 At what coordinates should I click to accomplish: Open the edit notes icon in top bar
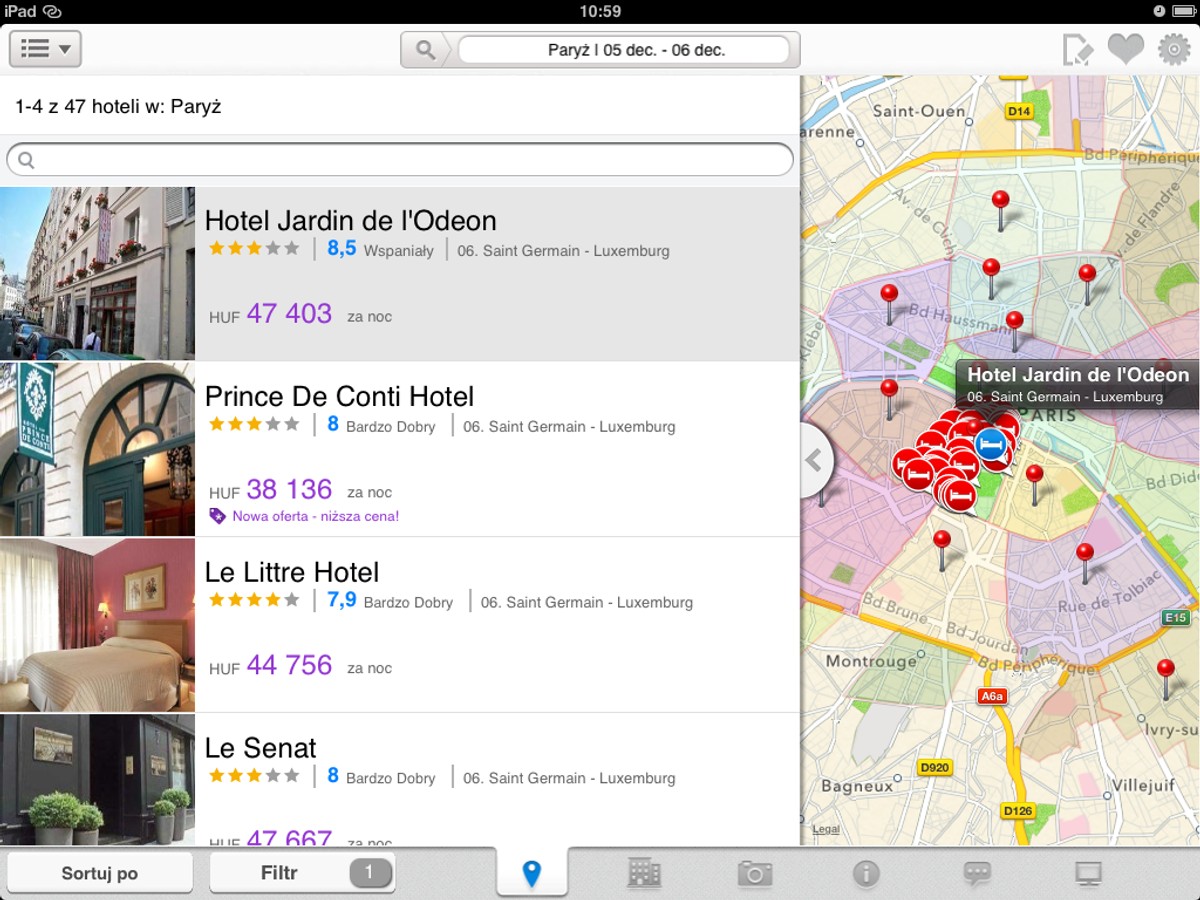pyautogui.click(x=1077, y=49)
